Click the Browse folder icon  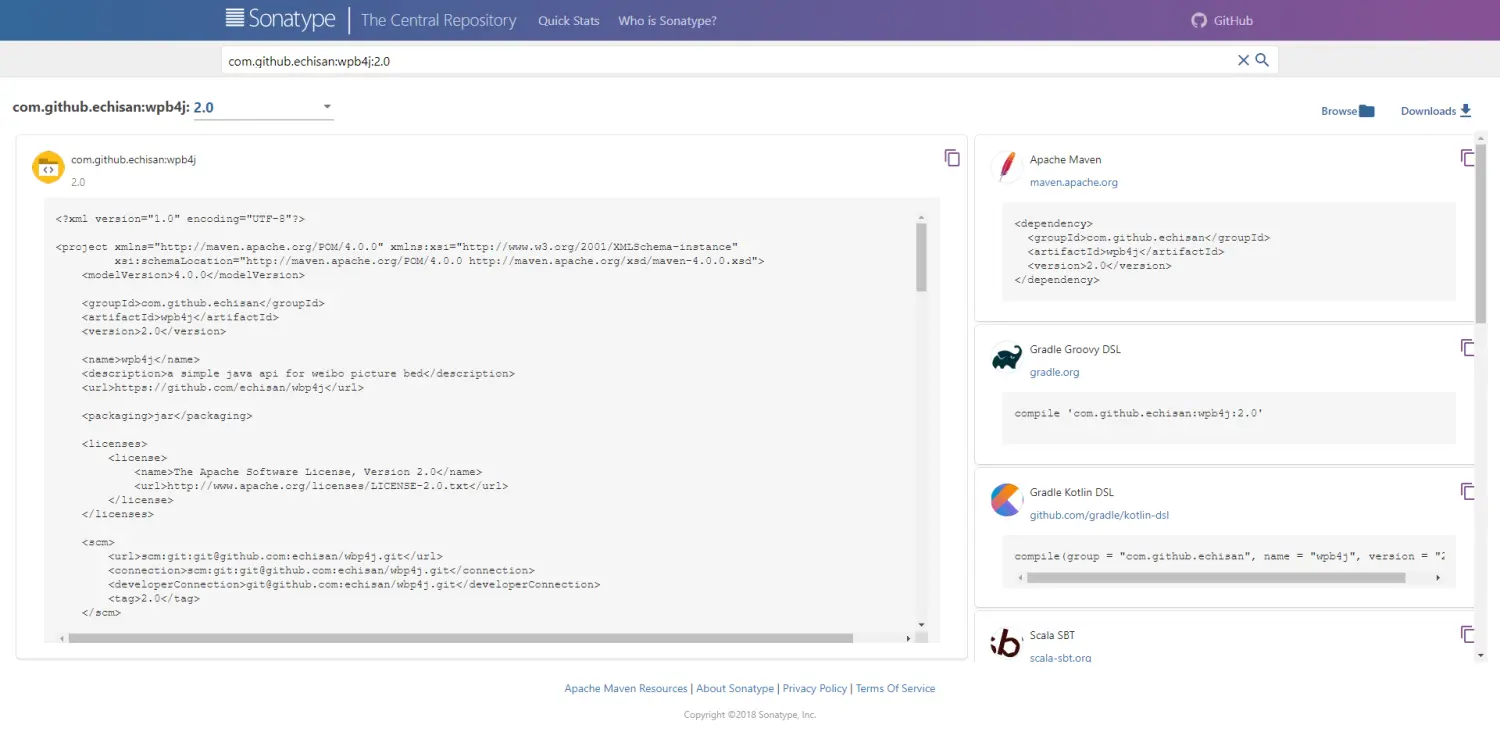coord(1367,111)
